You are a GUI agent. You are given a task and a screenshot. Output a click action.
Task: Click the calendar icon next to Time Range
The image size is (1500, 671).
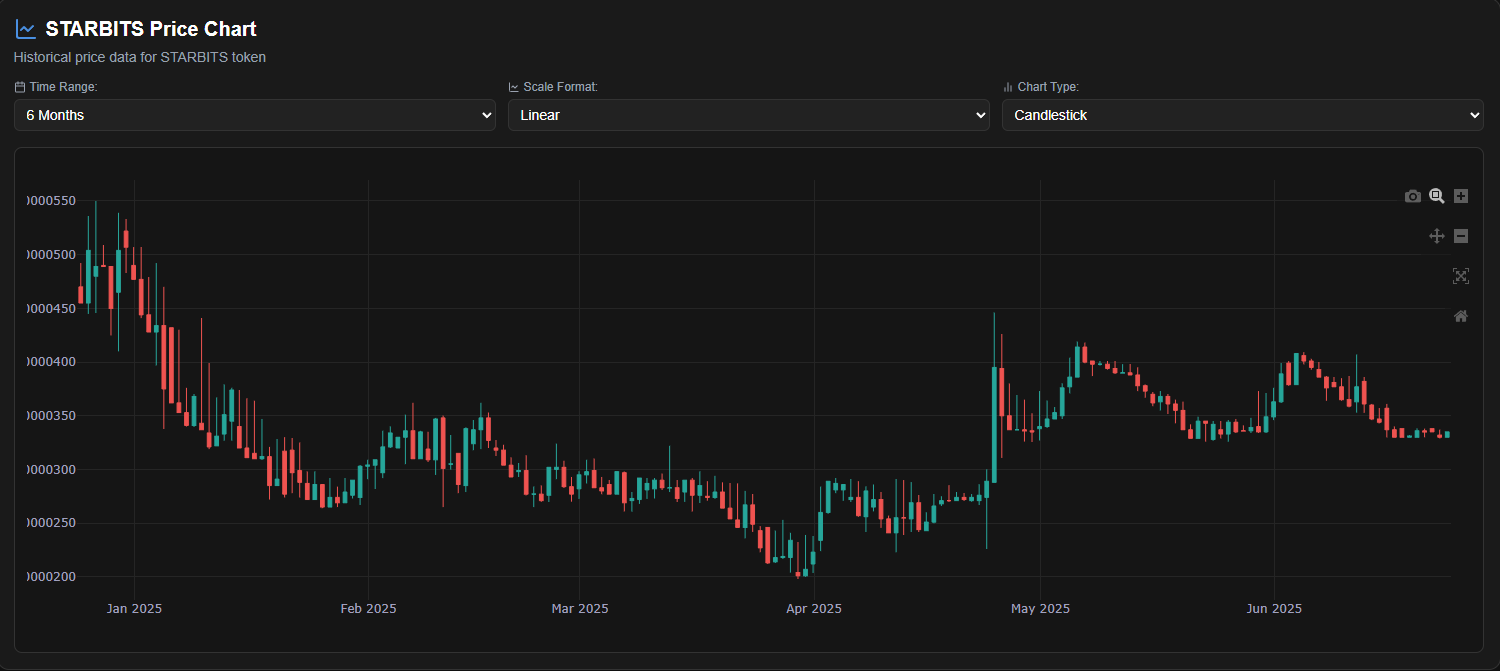[20, 87]
